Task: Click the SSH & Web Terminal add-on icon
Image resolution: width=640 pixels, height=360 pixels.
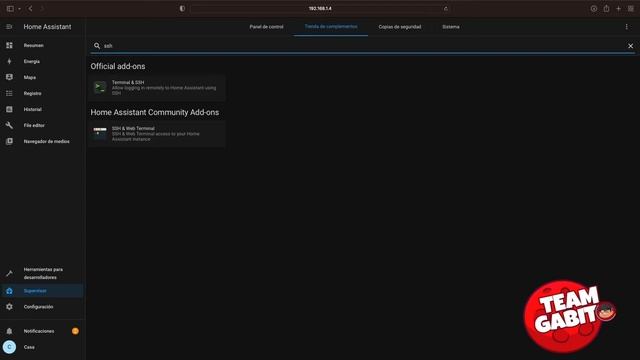Action: (x=100, y=133)
